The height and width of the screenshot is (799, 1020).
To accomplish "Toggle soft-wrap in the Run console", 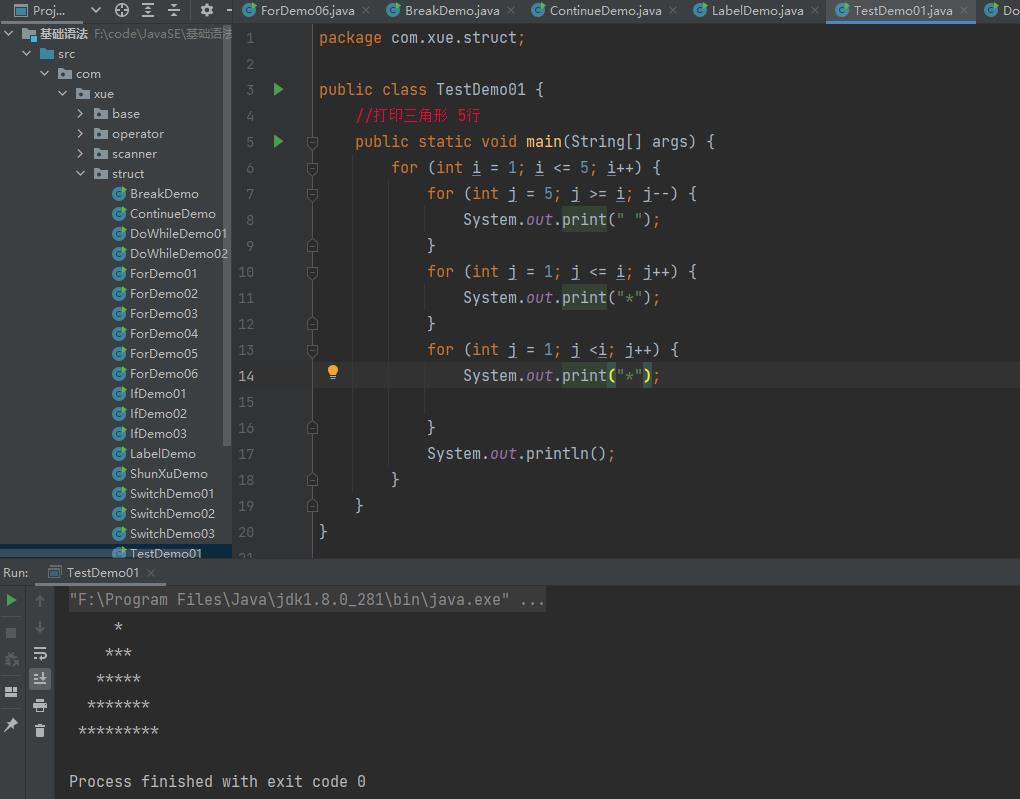I will 40,653.
